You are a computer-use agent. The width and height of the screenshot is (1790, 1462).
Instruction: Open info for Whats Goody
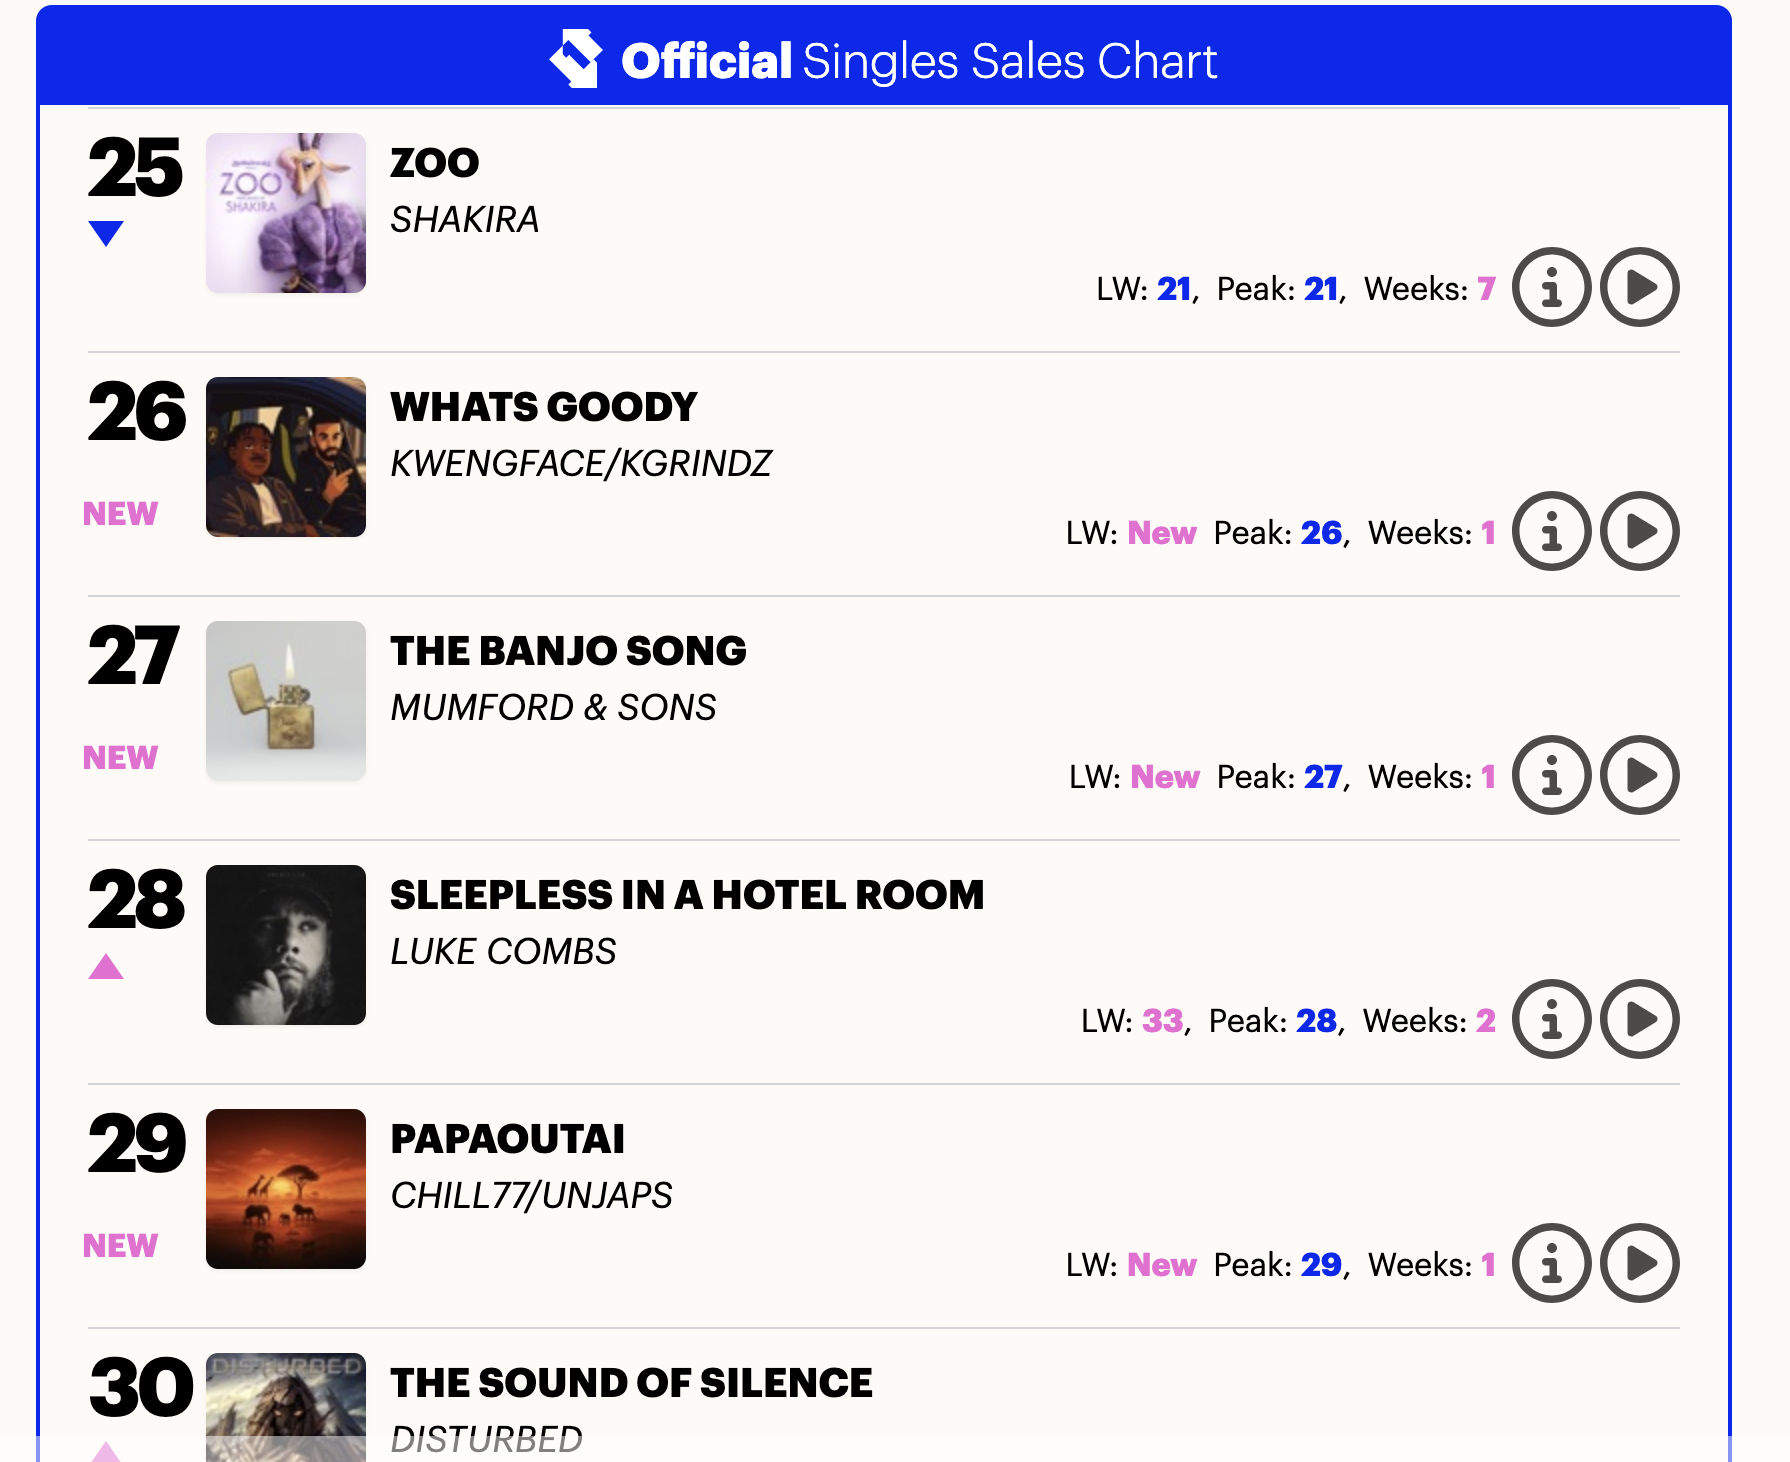click(1551, 532)
